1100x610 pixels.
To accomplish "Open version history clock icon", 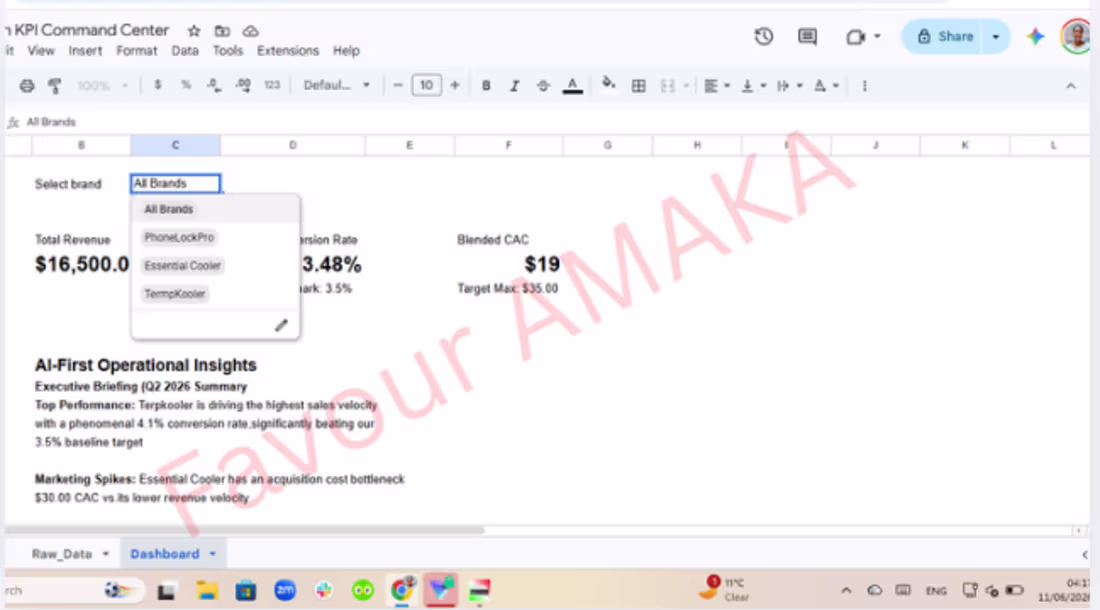I will pos(764,36).
